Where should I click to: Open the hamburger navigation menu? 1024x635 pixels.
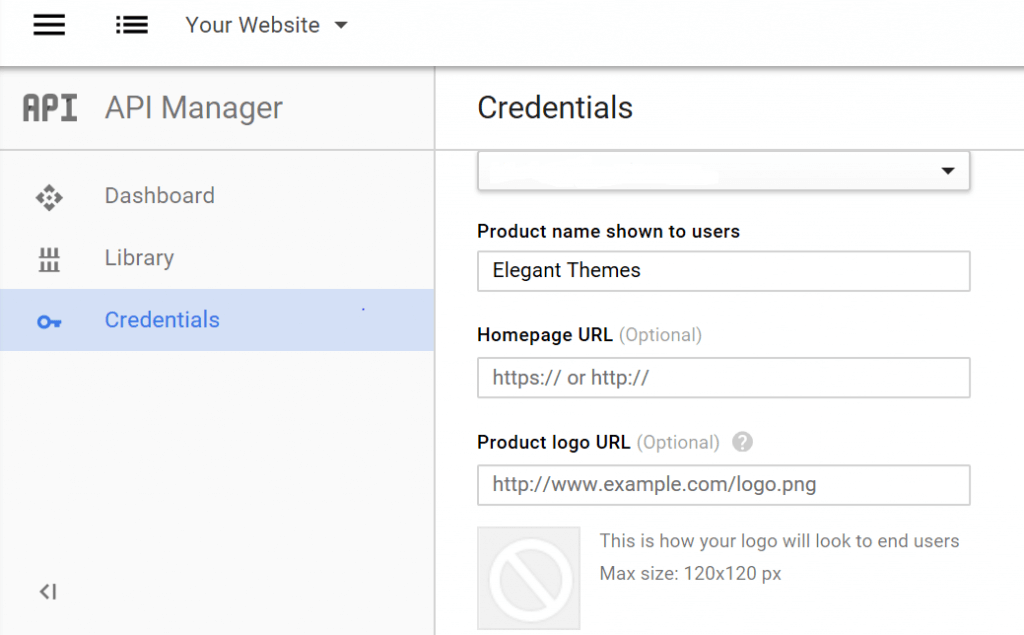(x=49, y=25)
